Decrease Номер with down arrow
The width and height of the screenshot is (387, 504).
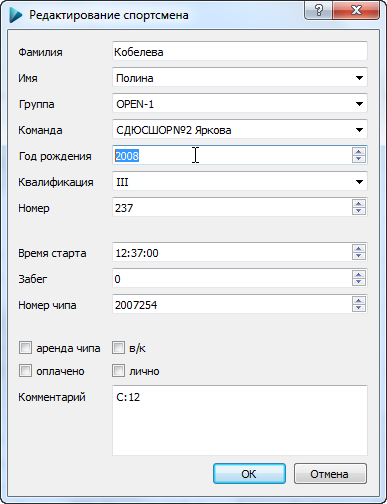pos(359,211)
